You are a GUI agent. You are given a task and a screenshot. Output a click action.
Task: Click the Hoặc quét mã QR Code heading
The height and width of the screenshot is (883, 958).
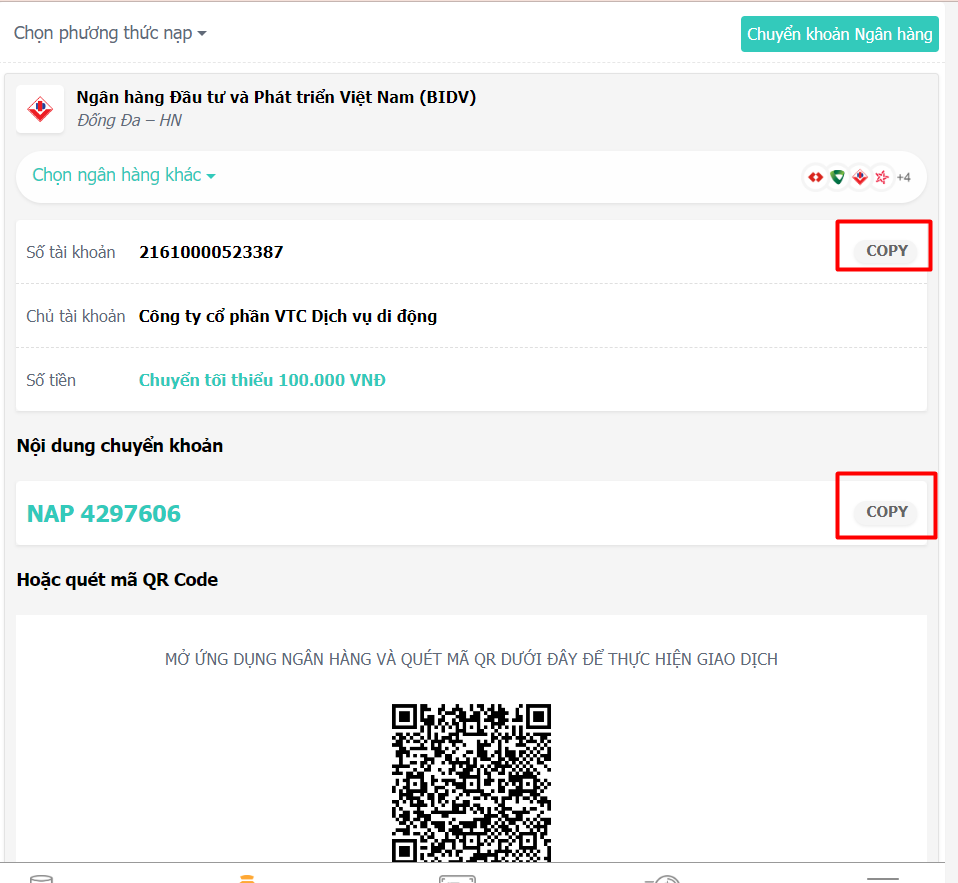coord(117,579)
